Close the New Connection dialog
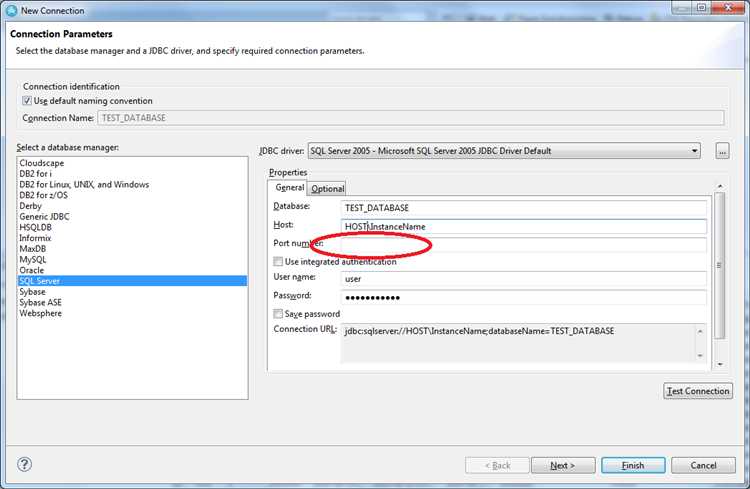Image resolution: width=750 pixels, height=489 pixels. [x=728, y=8]
